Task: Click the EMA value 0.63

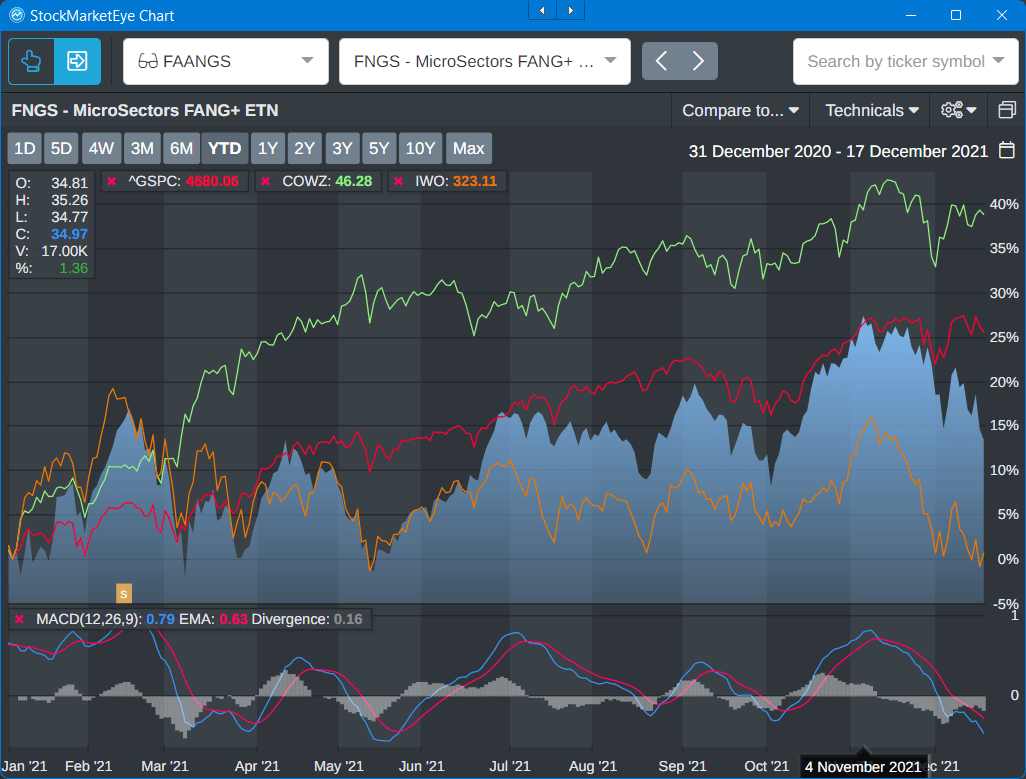Action: tap(233, 619)
